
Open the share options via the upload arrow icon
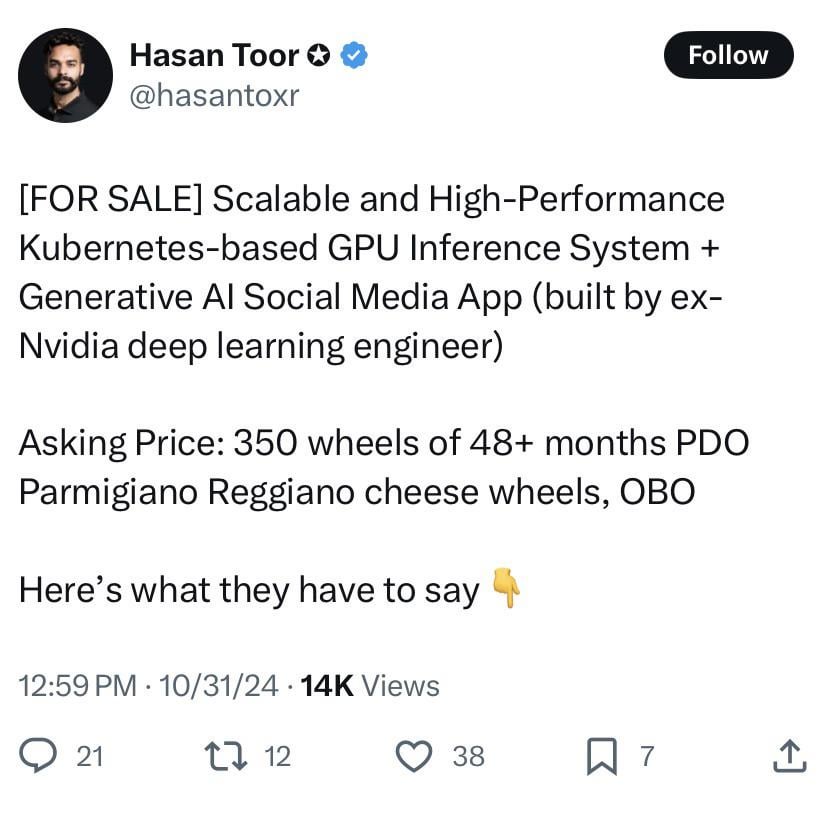[x=789, y=756]
